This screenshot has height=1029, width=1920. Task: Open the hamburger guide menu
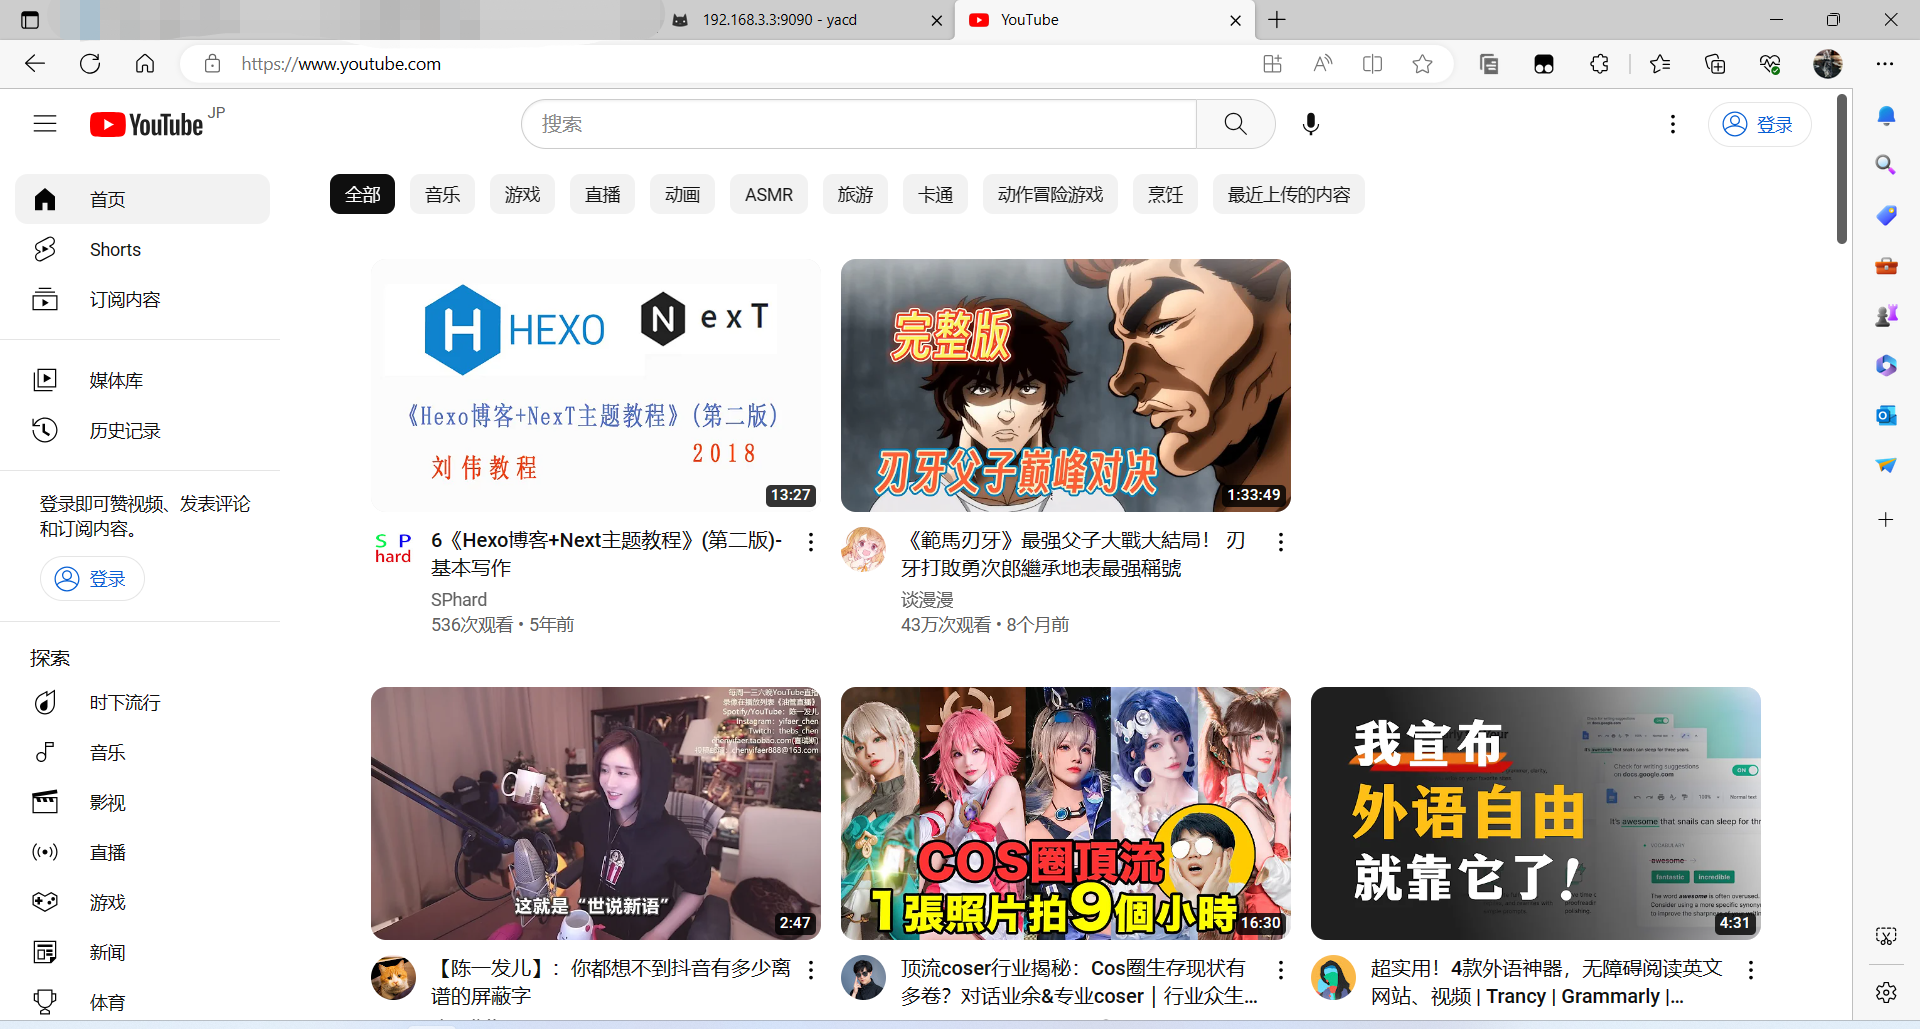44,123
